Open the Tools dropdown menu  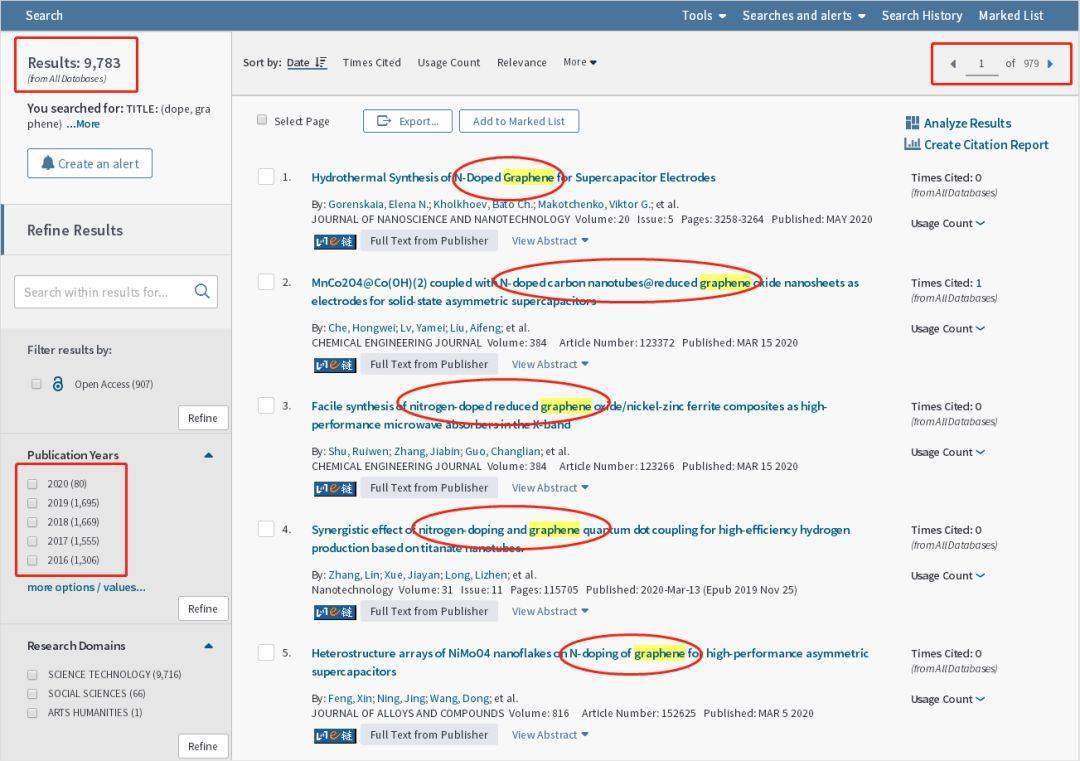click(703, 15)
